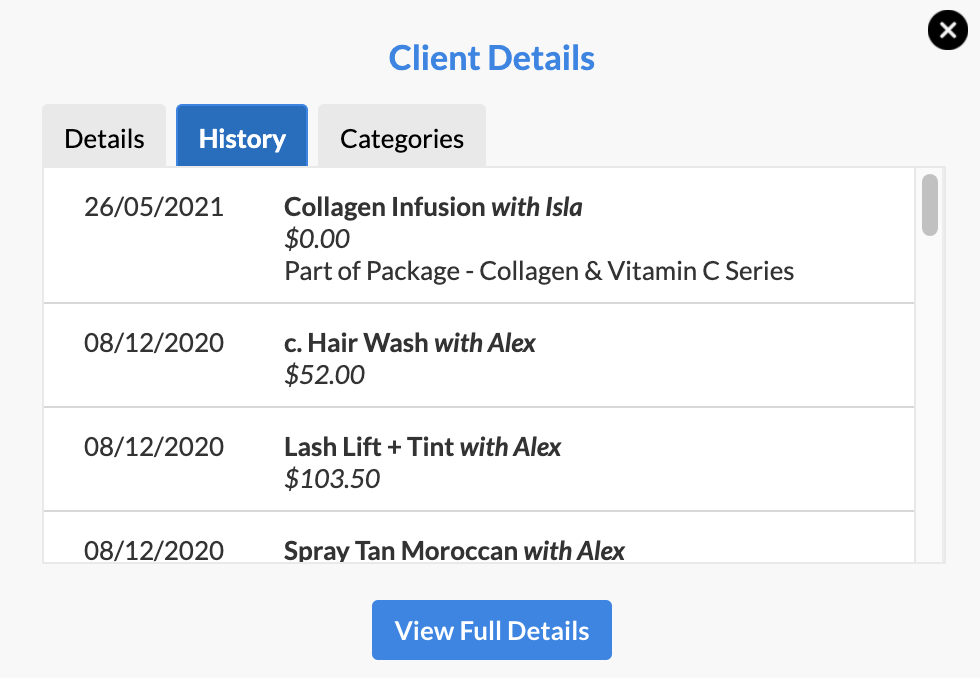Click the X icon in the top corner
Viewport: 980px width, 678px height.
948,30
